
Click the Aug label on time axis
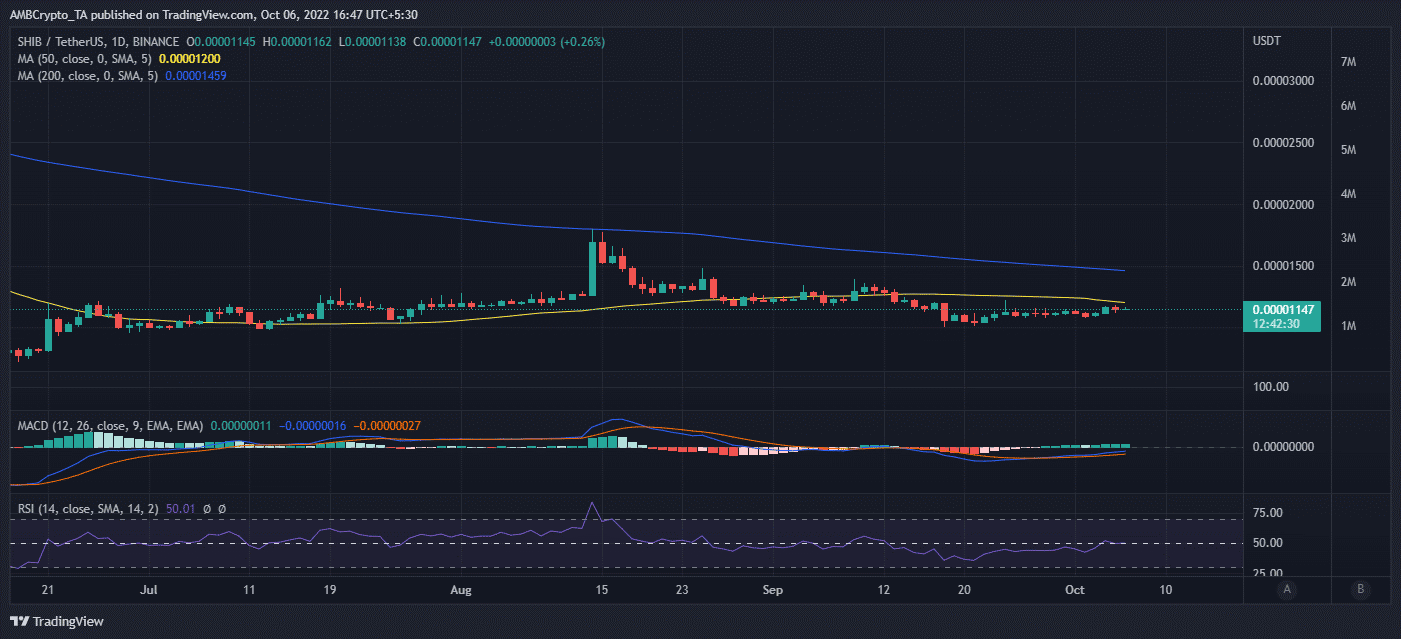point(460,591)
